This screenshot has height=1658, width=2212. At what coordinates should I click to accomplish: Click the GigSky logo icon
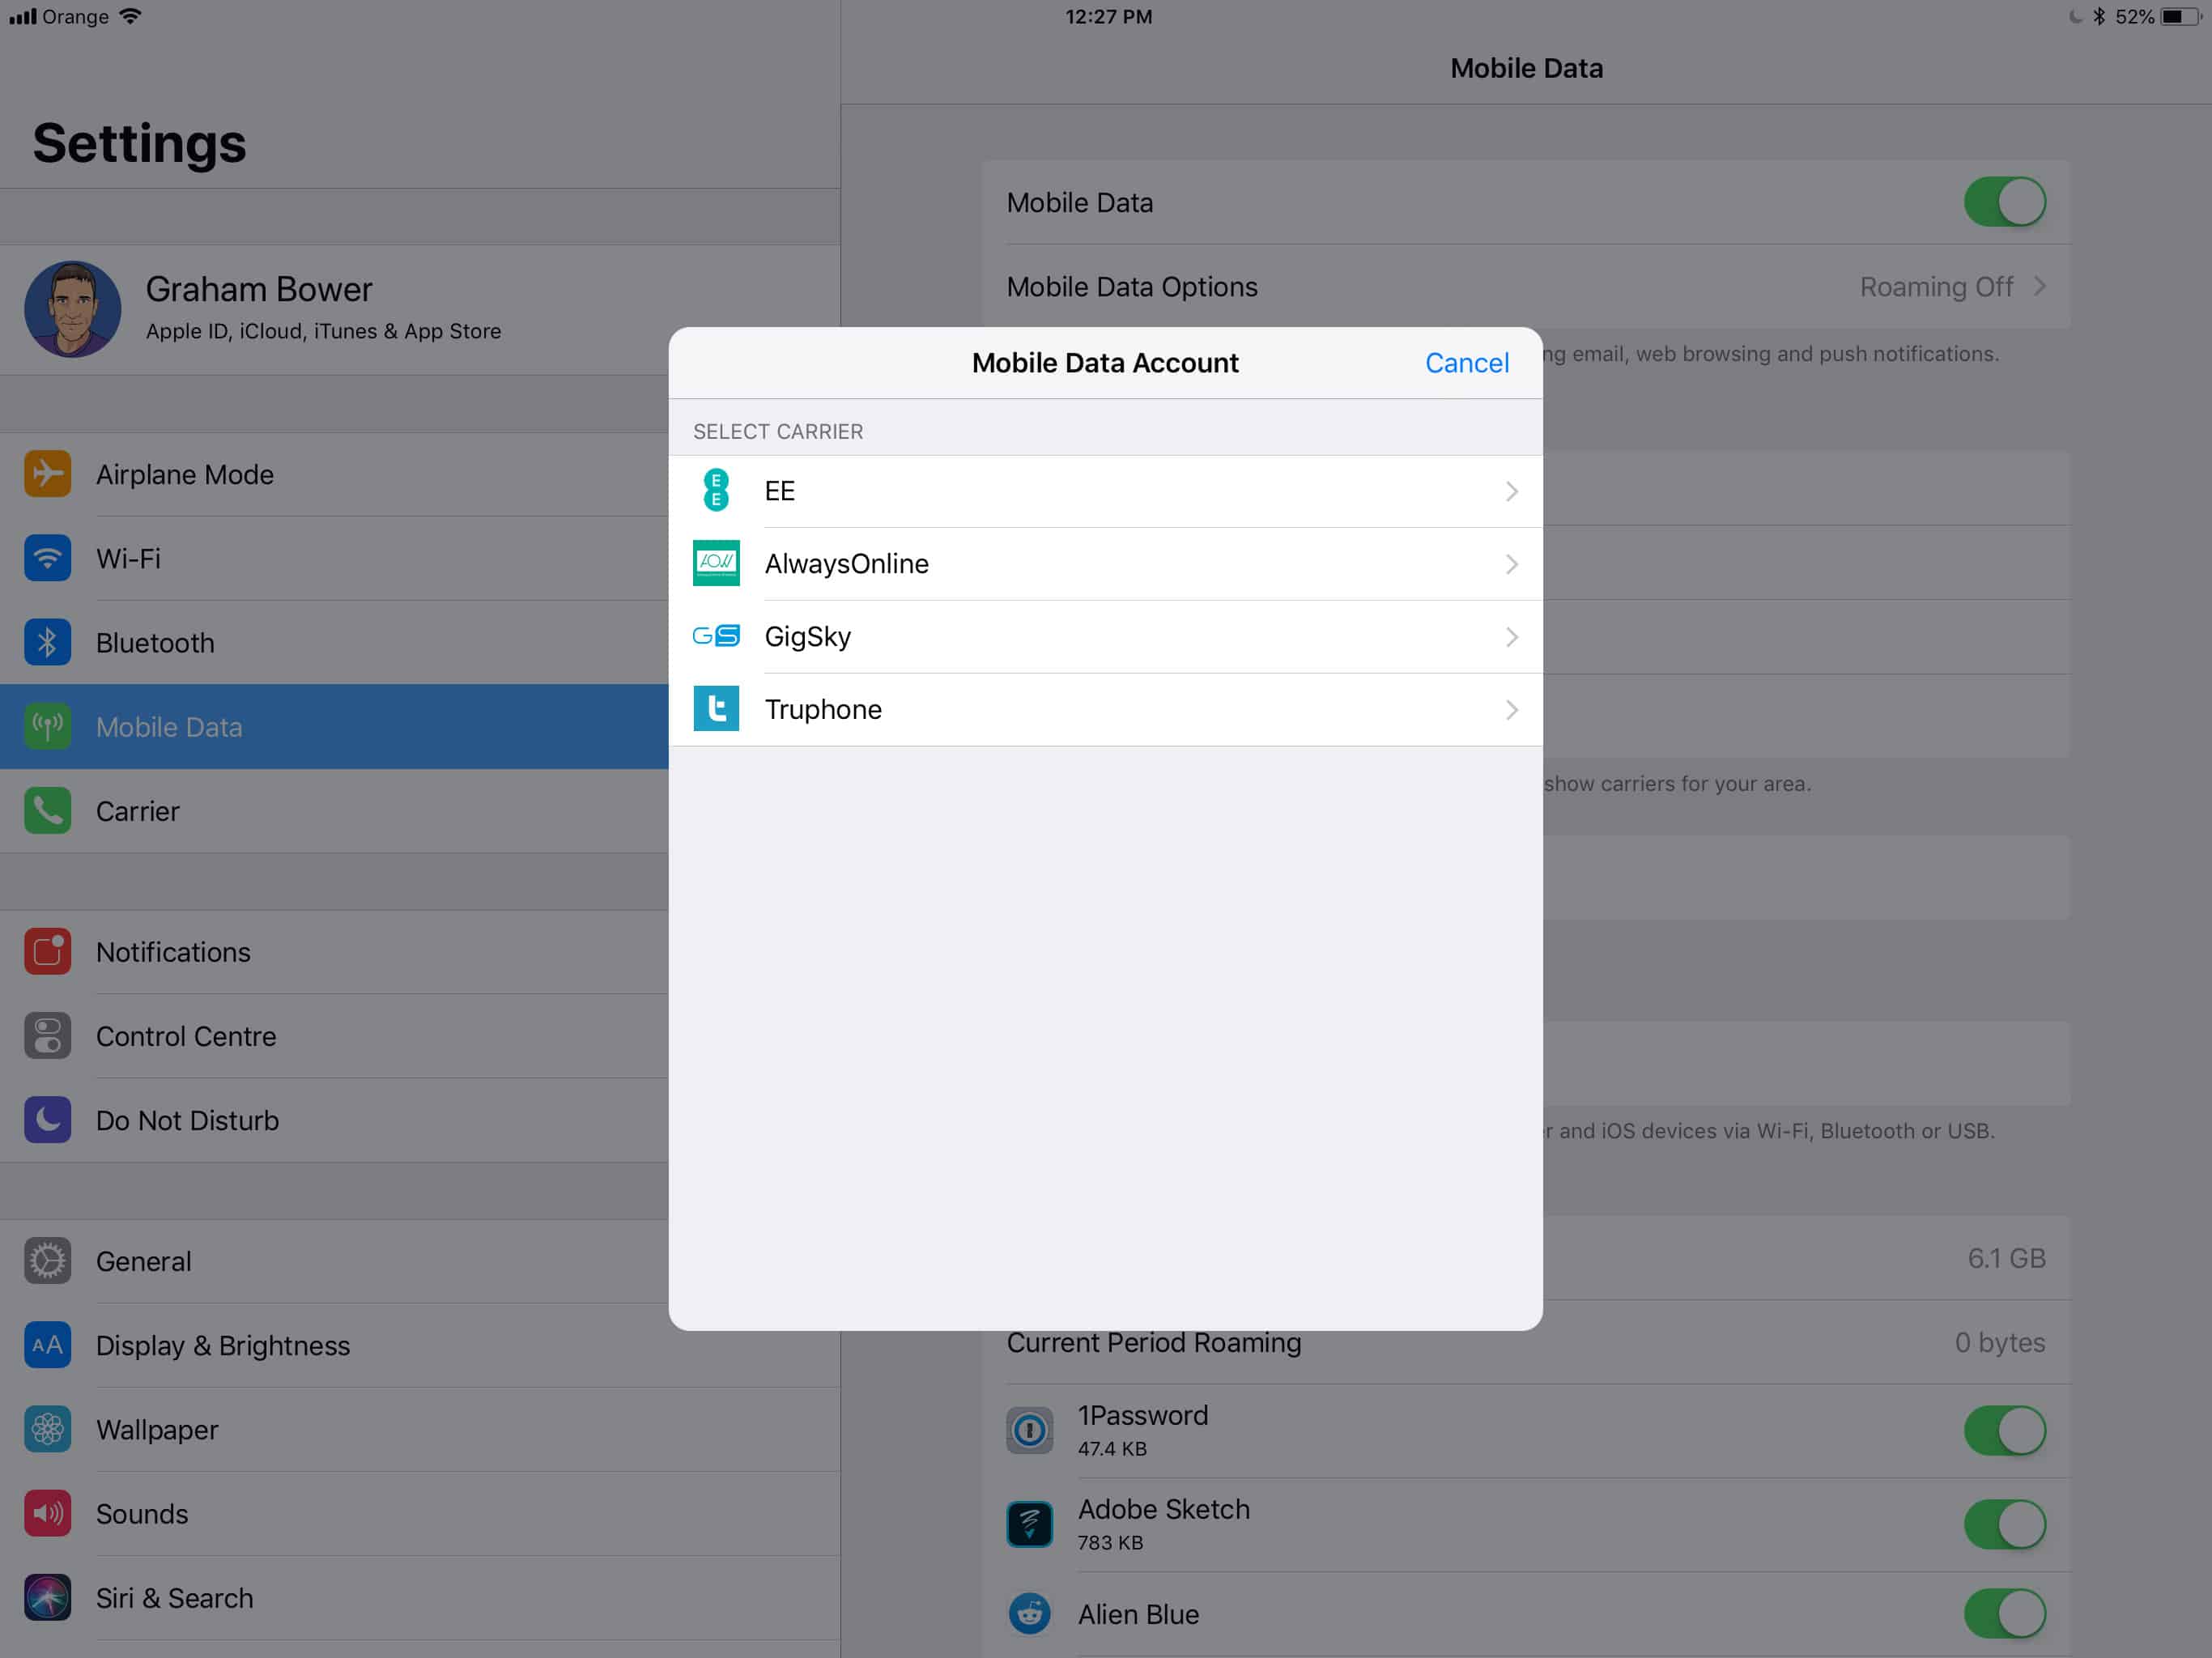716,636
